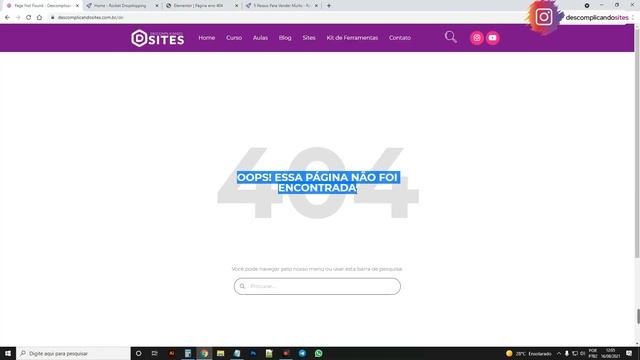Click the taskbar clock and date
This screenshot has width=640, height=360.
(610, 353)
